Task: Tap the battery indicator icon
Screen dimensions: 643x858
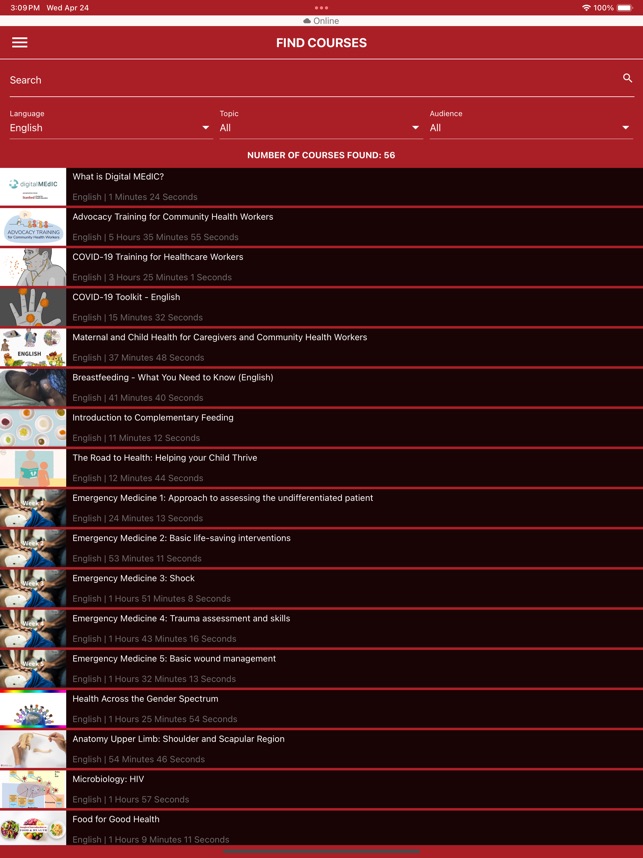Action: pos(625,8)
